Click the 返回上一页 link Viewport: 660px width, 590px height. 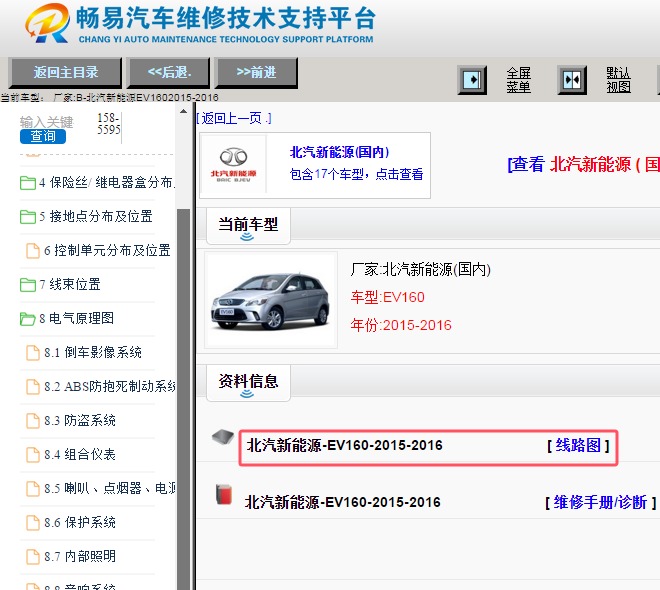click(234, 118)
